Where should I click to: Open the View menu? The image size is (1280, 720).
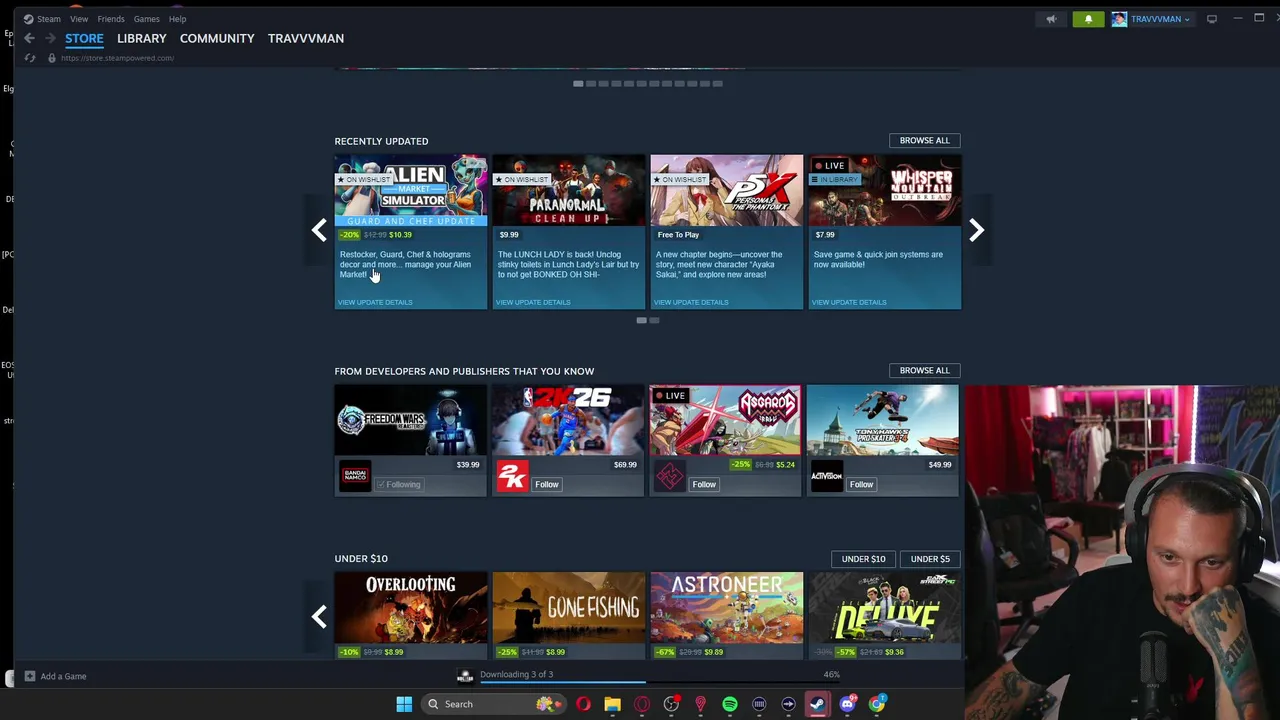[79, 19]
